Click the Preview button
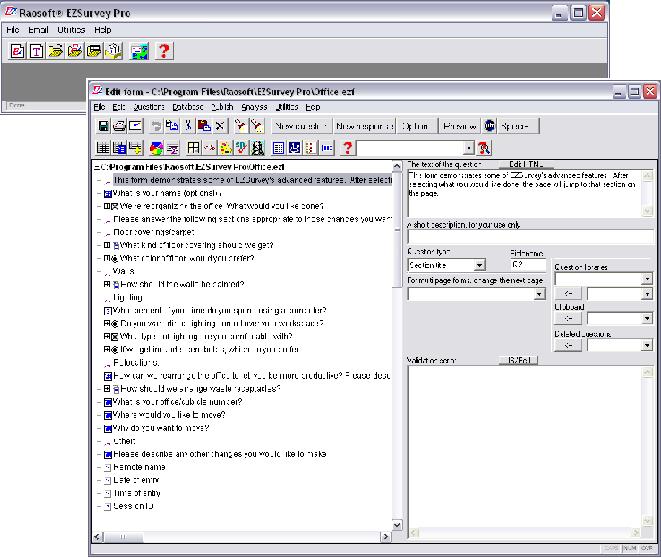 [459, 126]
